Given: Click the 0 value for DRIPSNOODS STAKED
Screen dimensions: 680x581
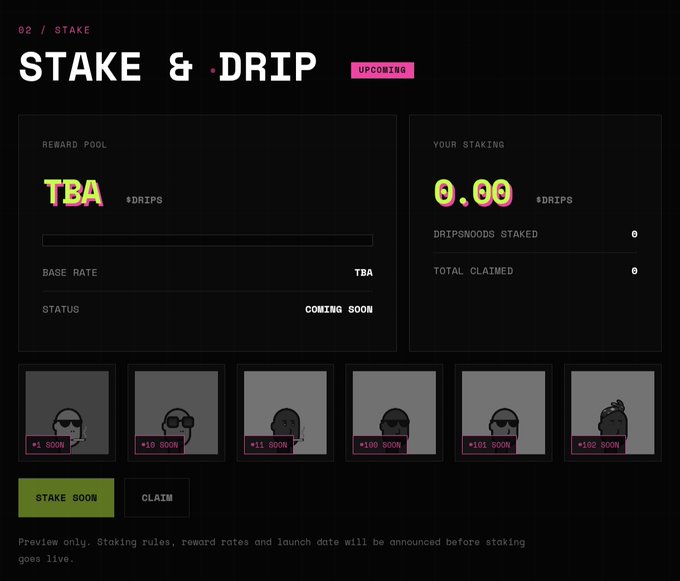Looking at the screenshot, I should 634,234.
